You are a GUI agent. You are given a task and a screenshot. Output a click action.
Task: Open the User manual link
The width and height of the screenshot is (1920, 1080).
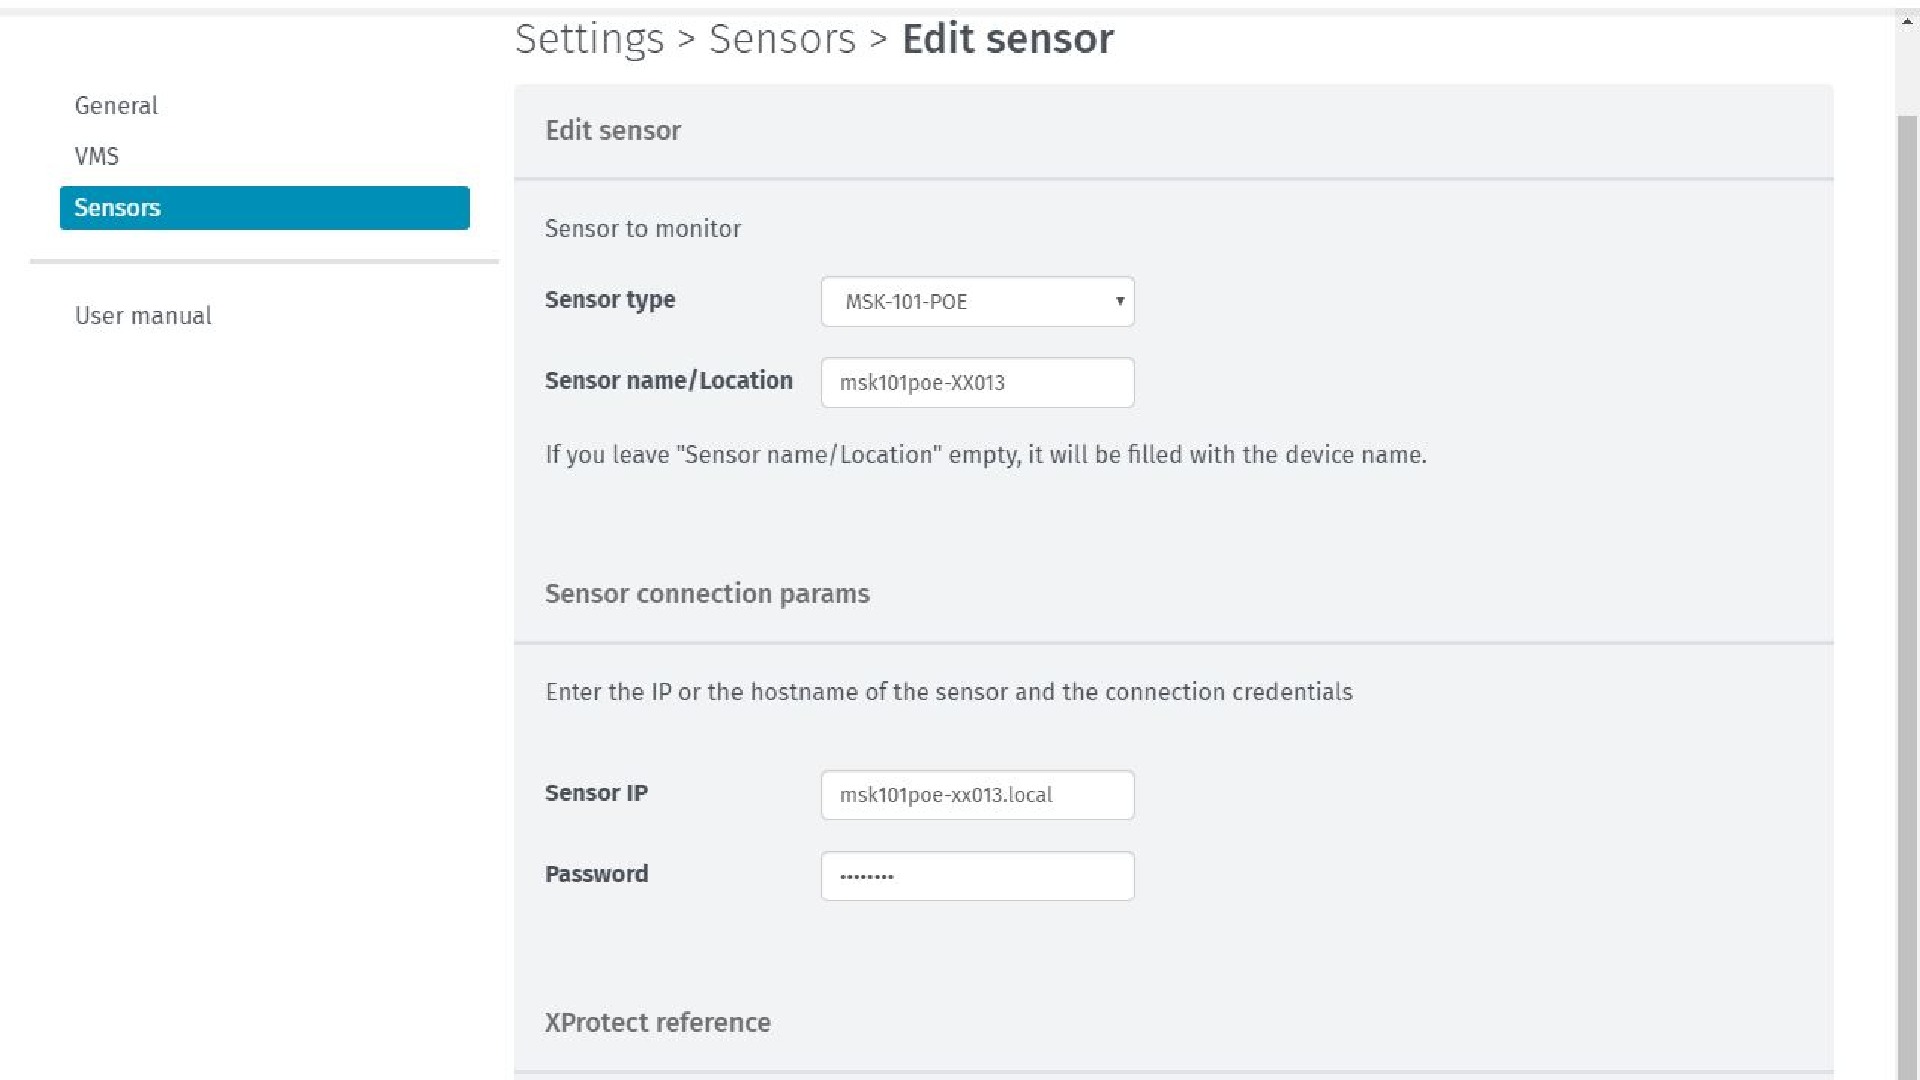pyautogui.click(x=143, y=316)
